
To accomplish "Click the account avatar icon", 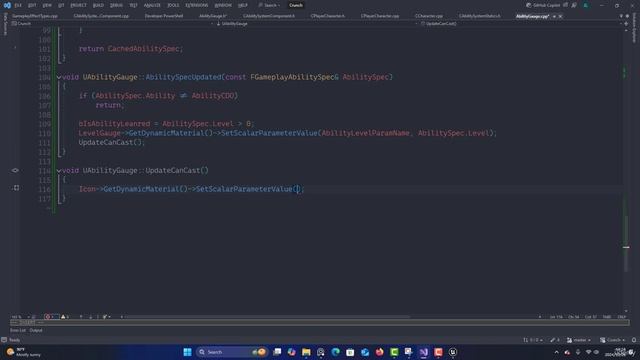I will (586, 5).
